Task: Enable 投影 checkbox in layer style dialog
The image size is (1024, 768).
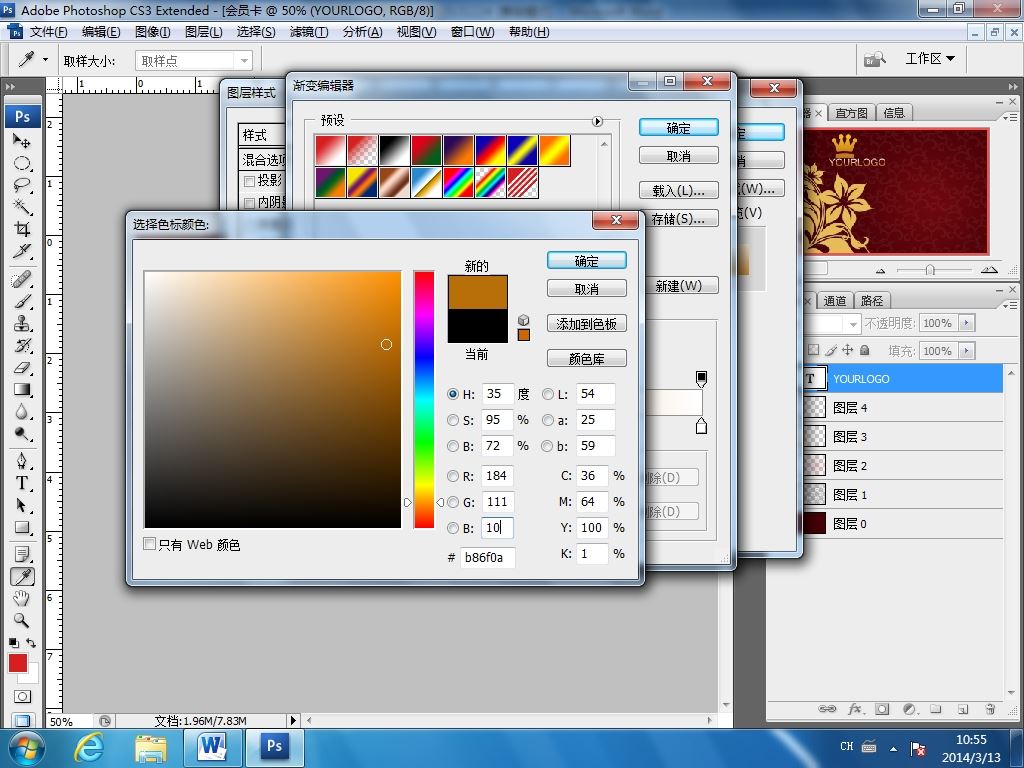Action: tap(249, 181)
